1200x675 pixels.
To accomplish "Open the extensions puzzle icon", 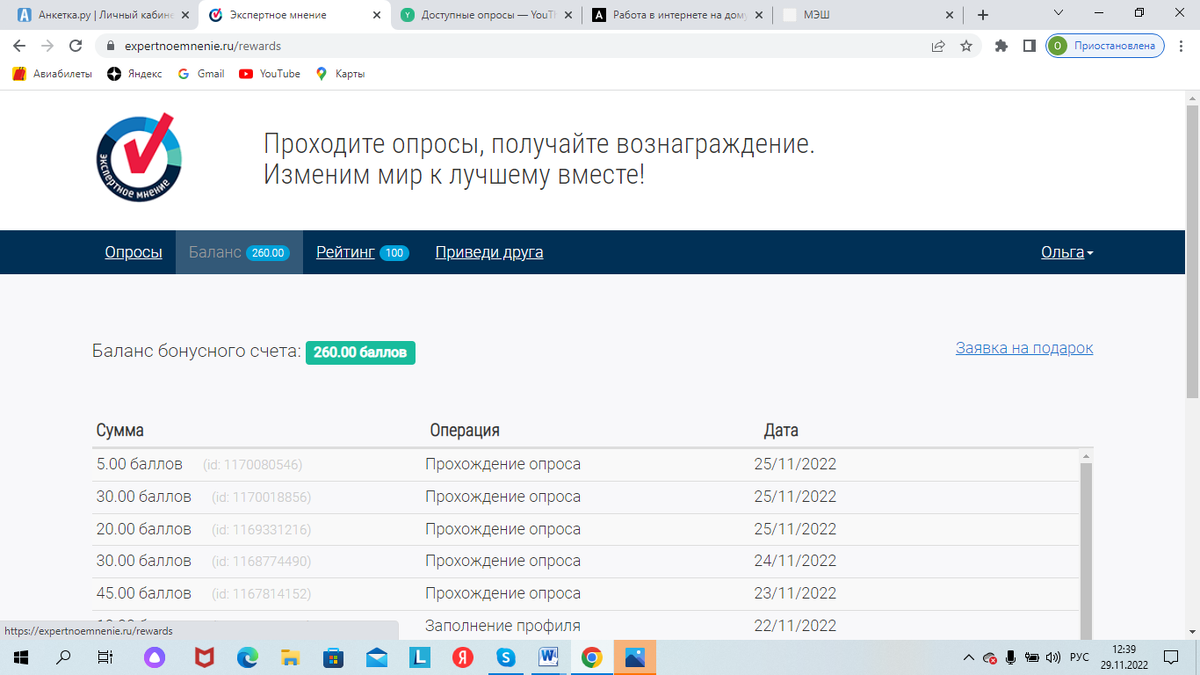I will pos(1000,45).
